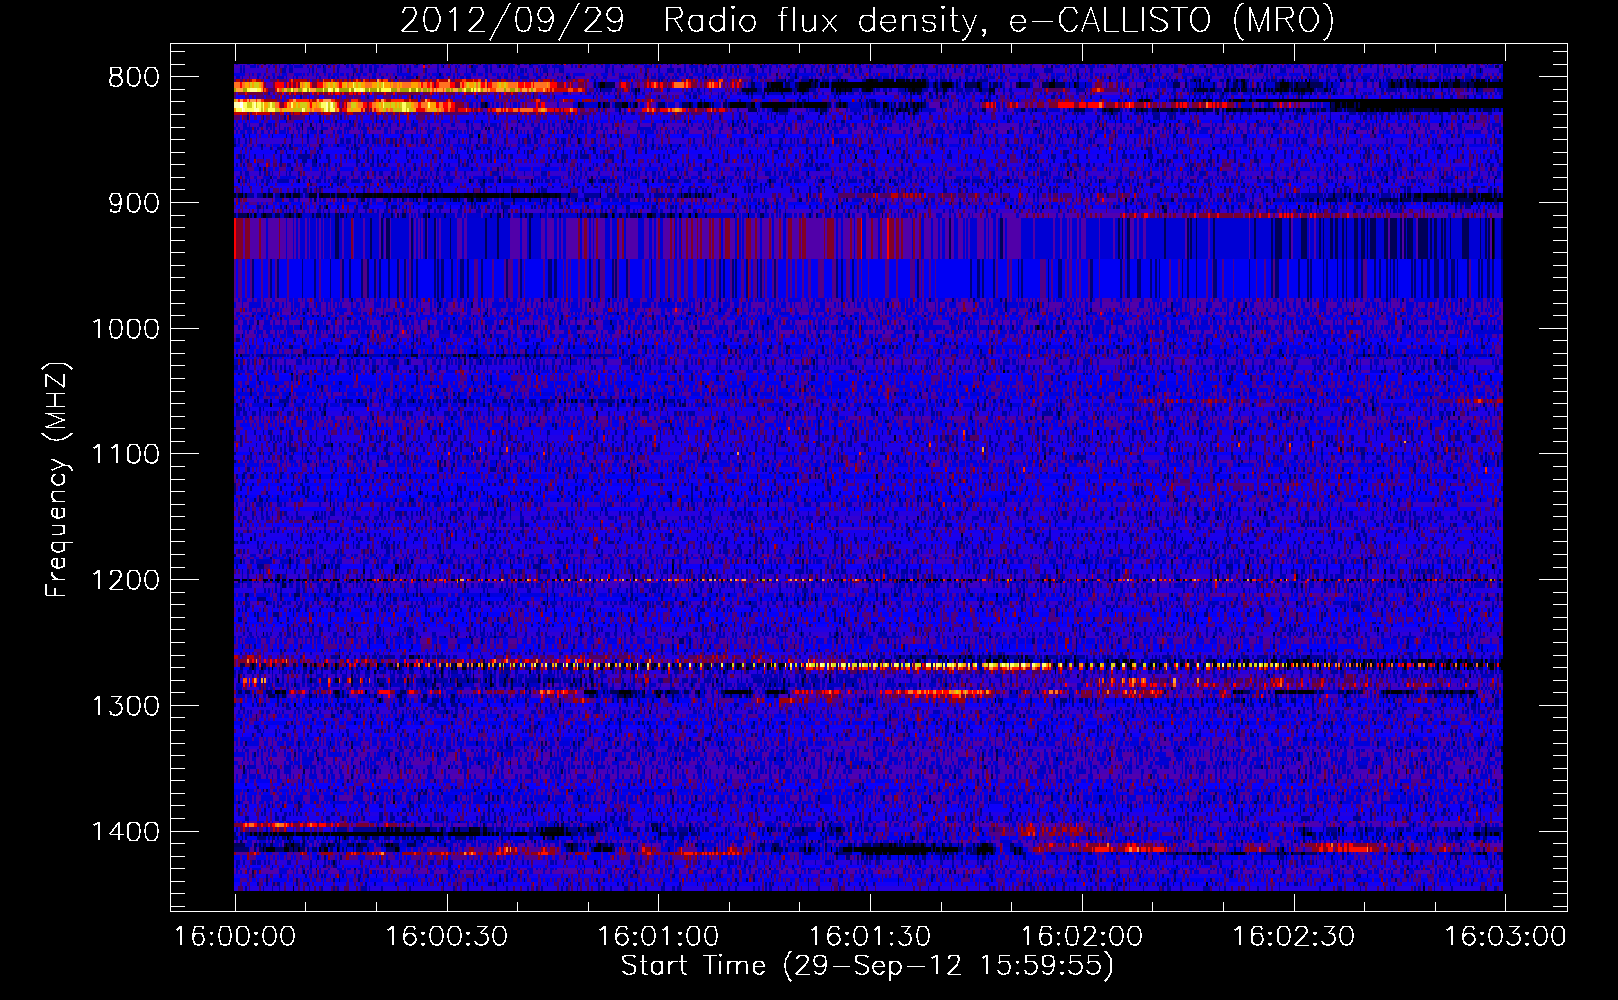The width and height of the screenshot is (1618, 1000).
Task: Click the 16:02:00 time tick label
Action: point(1082,937)
